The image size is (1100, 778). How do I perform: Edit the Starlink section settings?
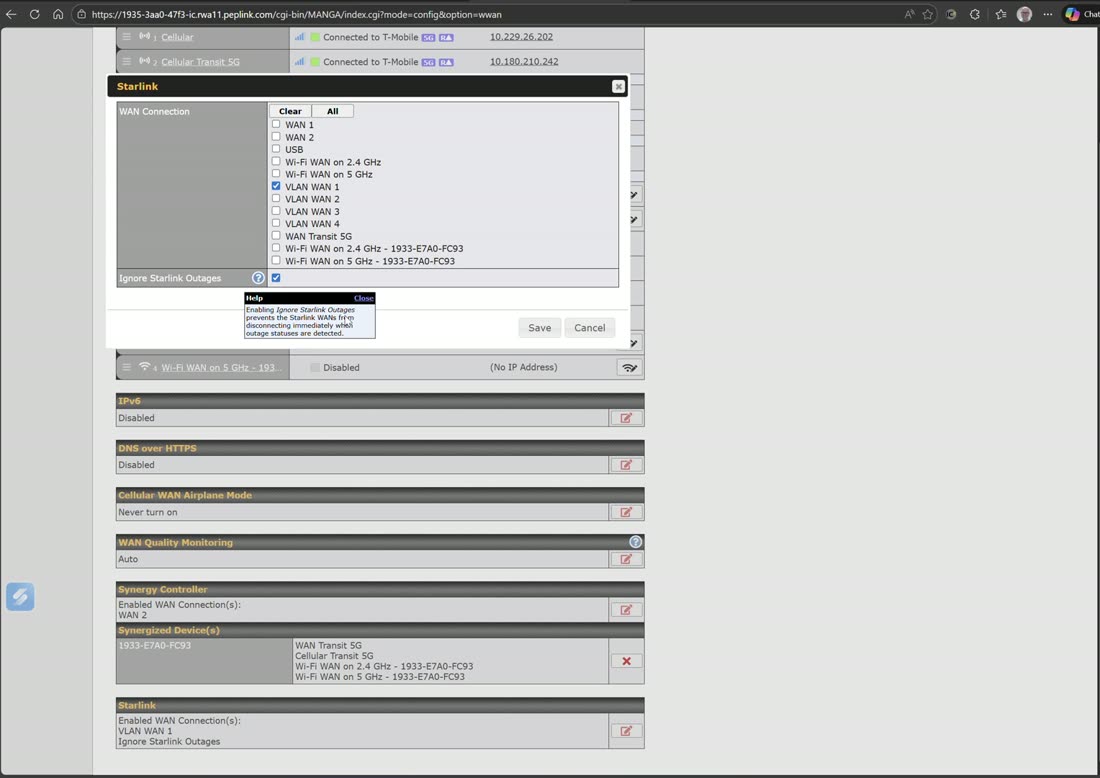coord(626,731)
